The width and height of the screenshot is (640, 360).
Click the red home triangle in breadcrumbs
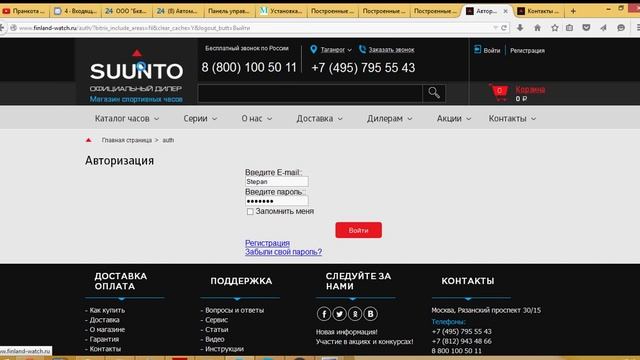pos(89,140)
